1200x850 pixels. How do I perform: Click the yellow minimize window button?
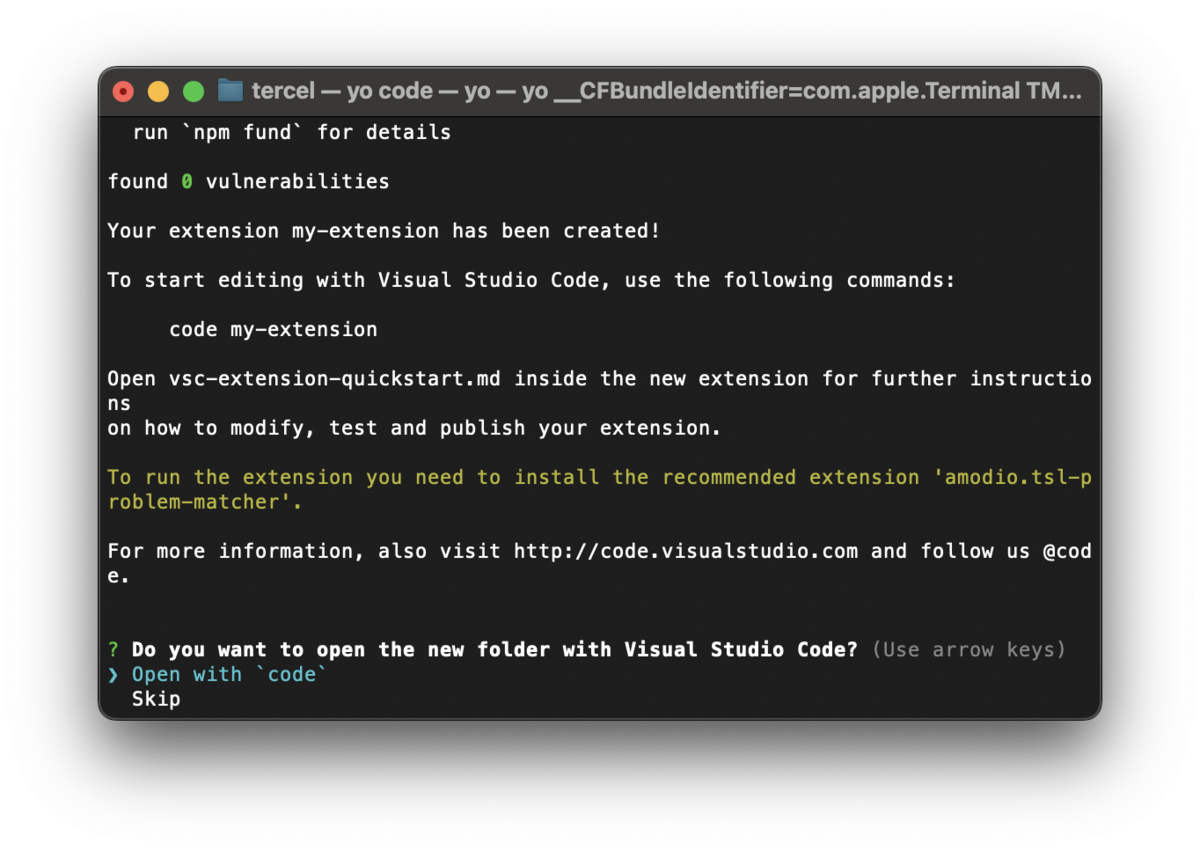coord(158,92)
